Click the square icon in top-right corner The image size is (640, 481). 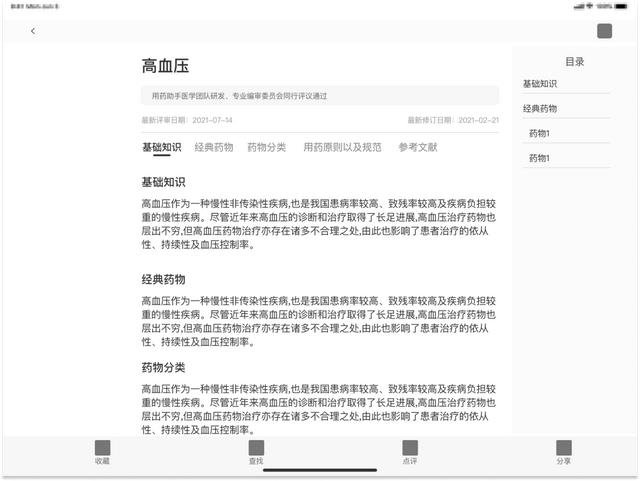(x=604, y=31)
